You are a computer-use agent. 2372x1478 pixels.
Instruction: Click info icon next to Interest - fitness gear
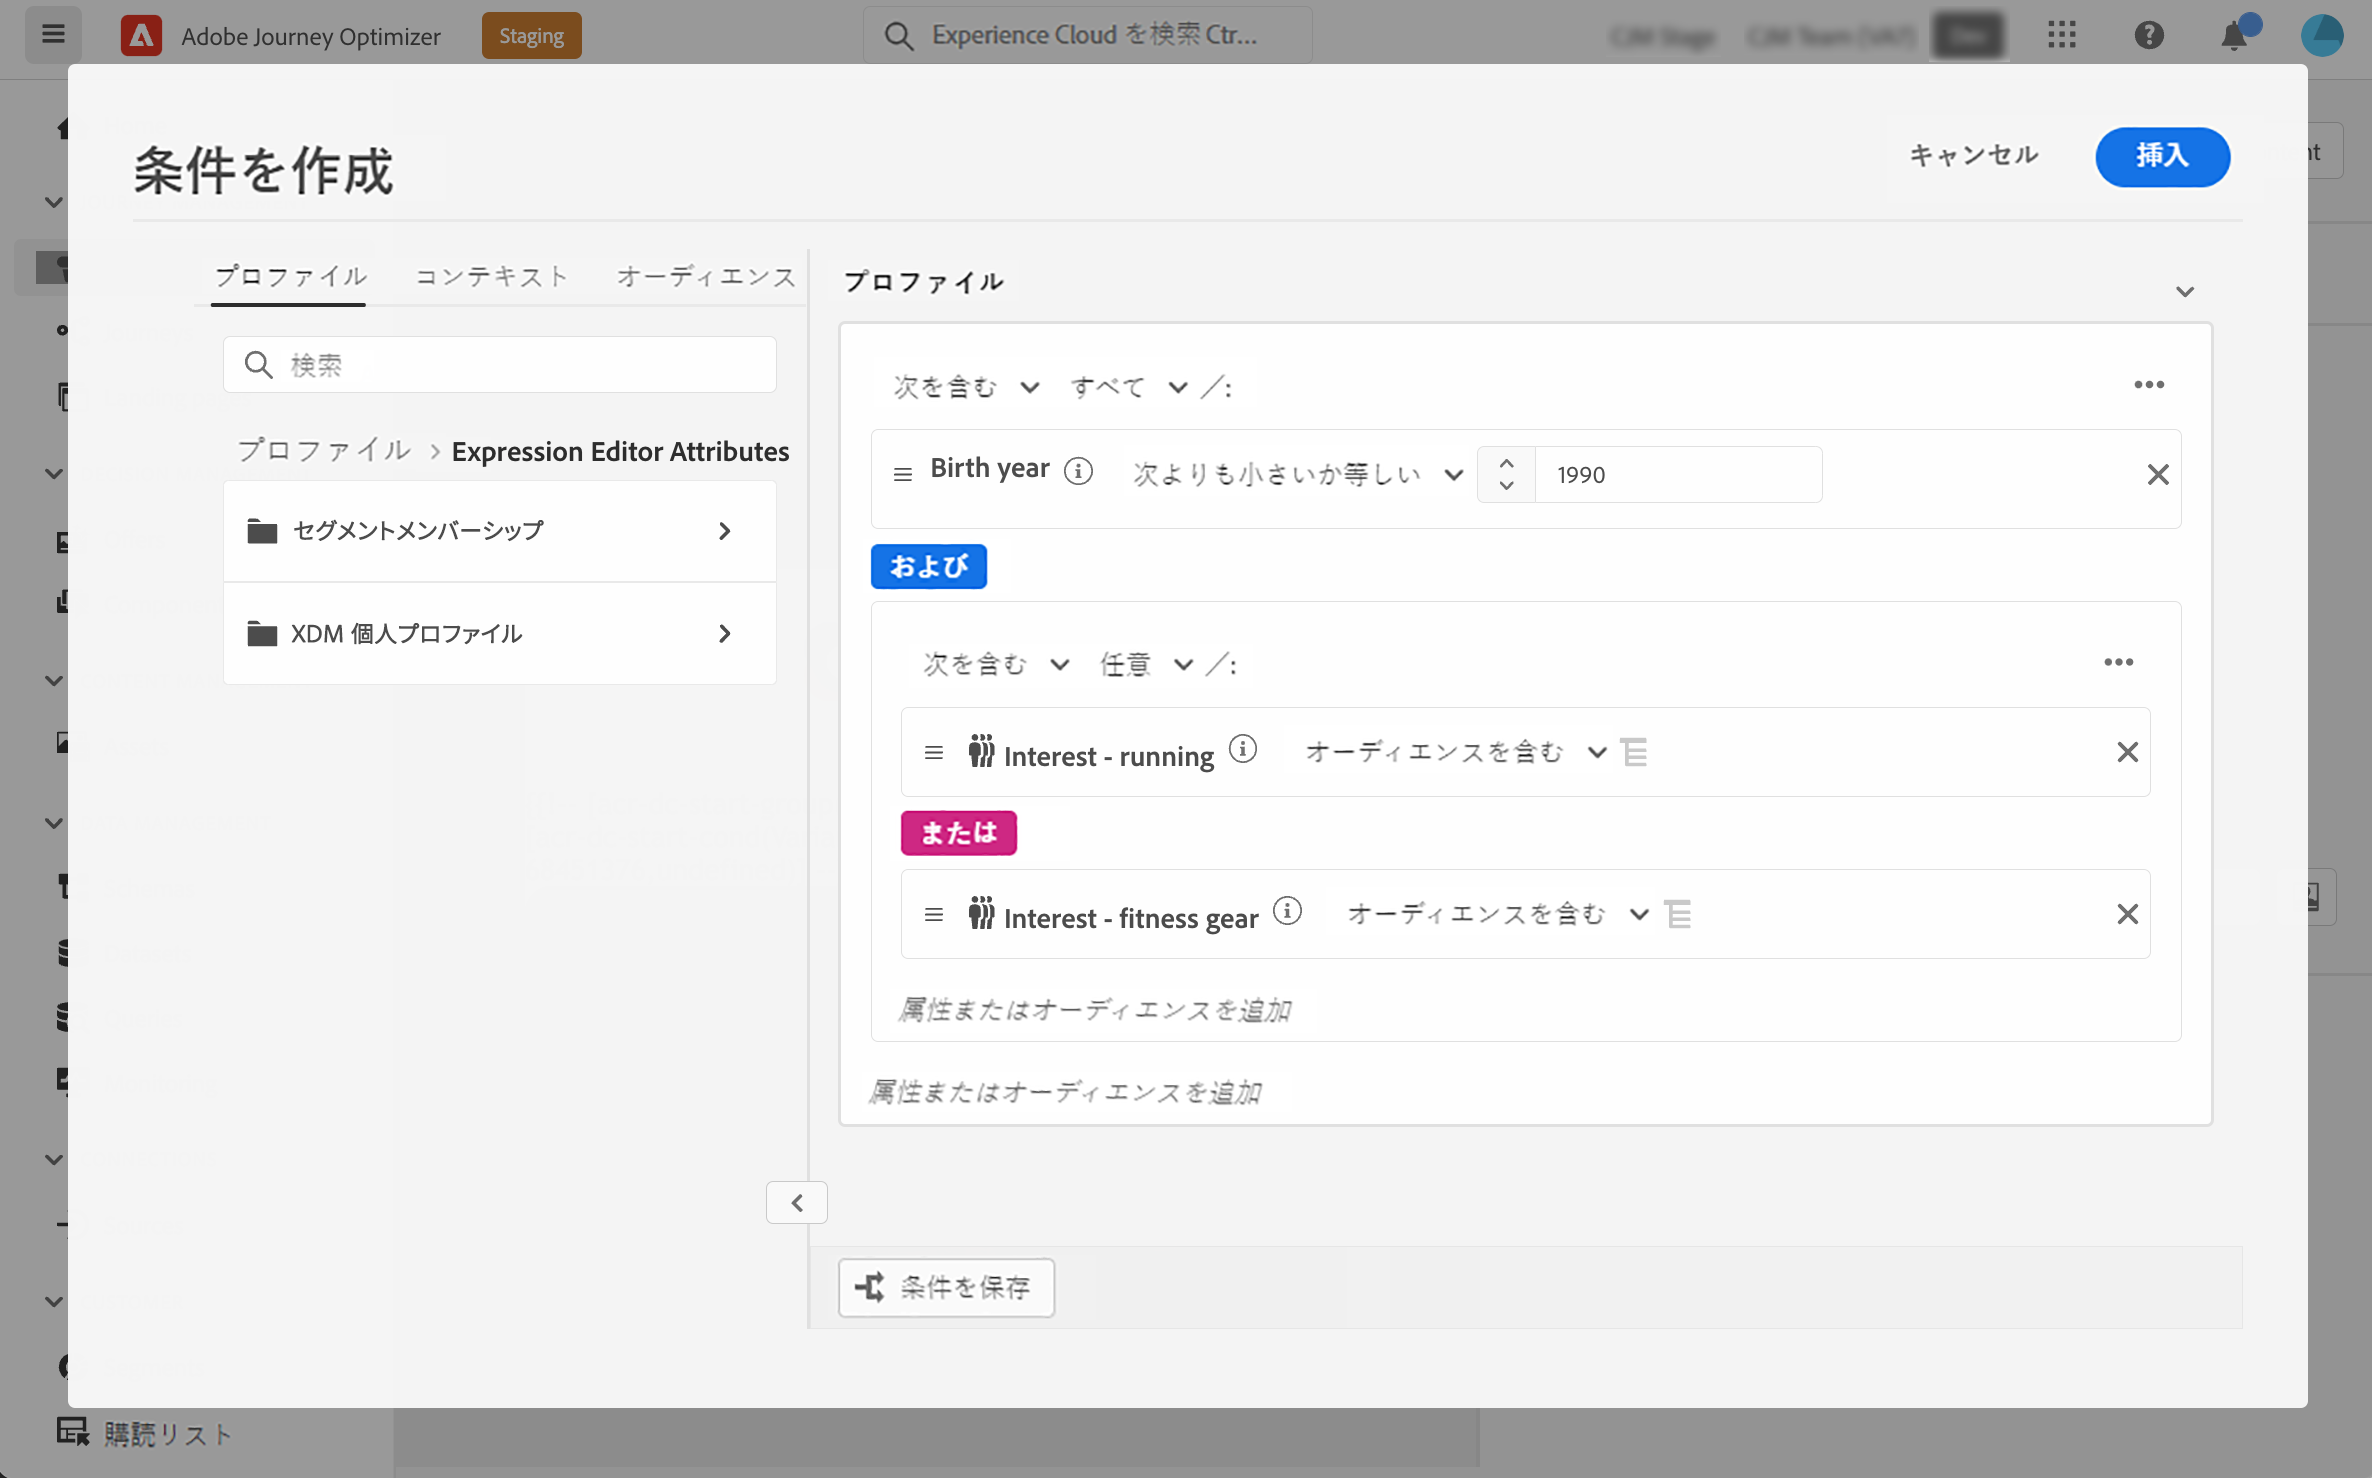coord(1287,912)
